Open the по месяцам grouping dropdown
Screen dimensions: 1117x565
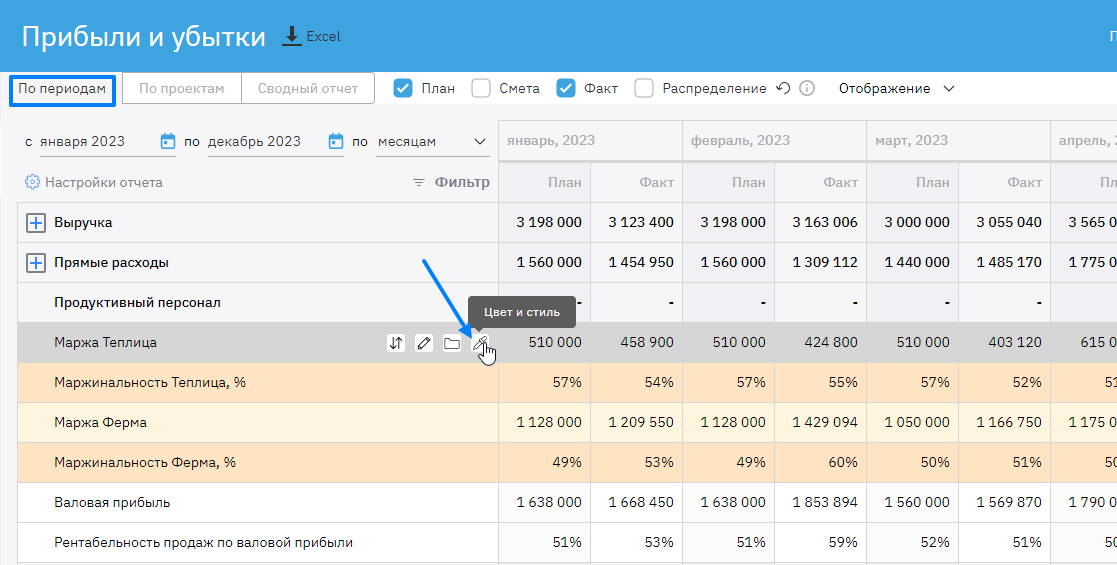432,141
